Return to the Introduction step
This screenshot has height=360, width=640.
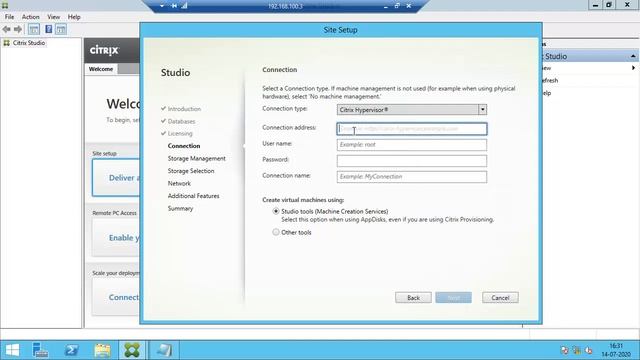184,109
